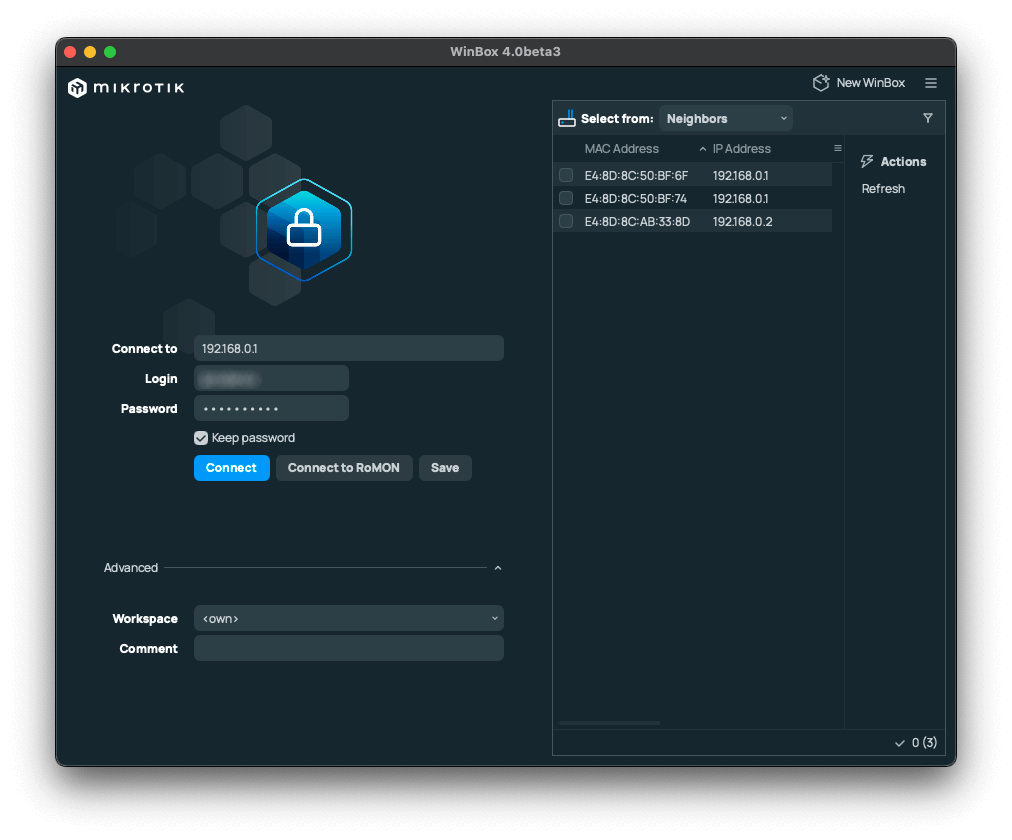Check the box for E4:8D:8C:50:BF:6F
1012x840 pixels.
(x=566, y=175)
